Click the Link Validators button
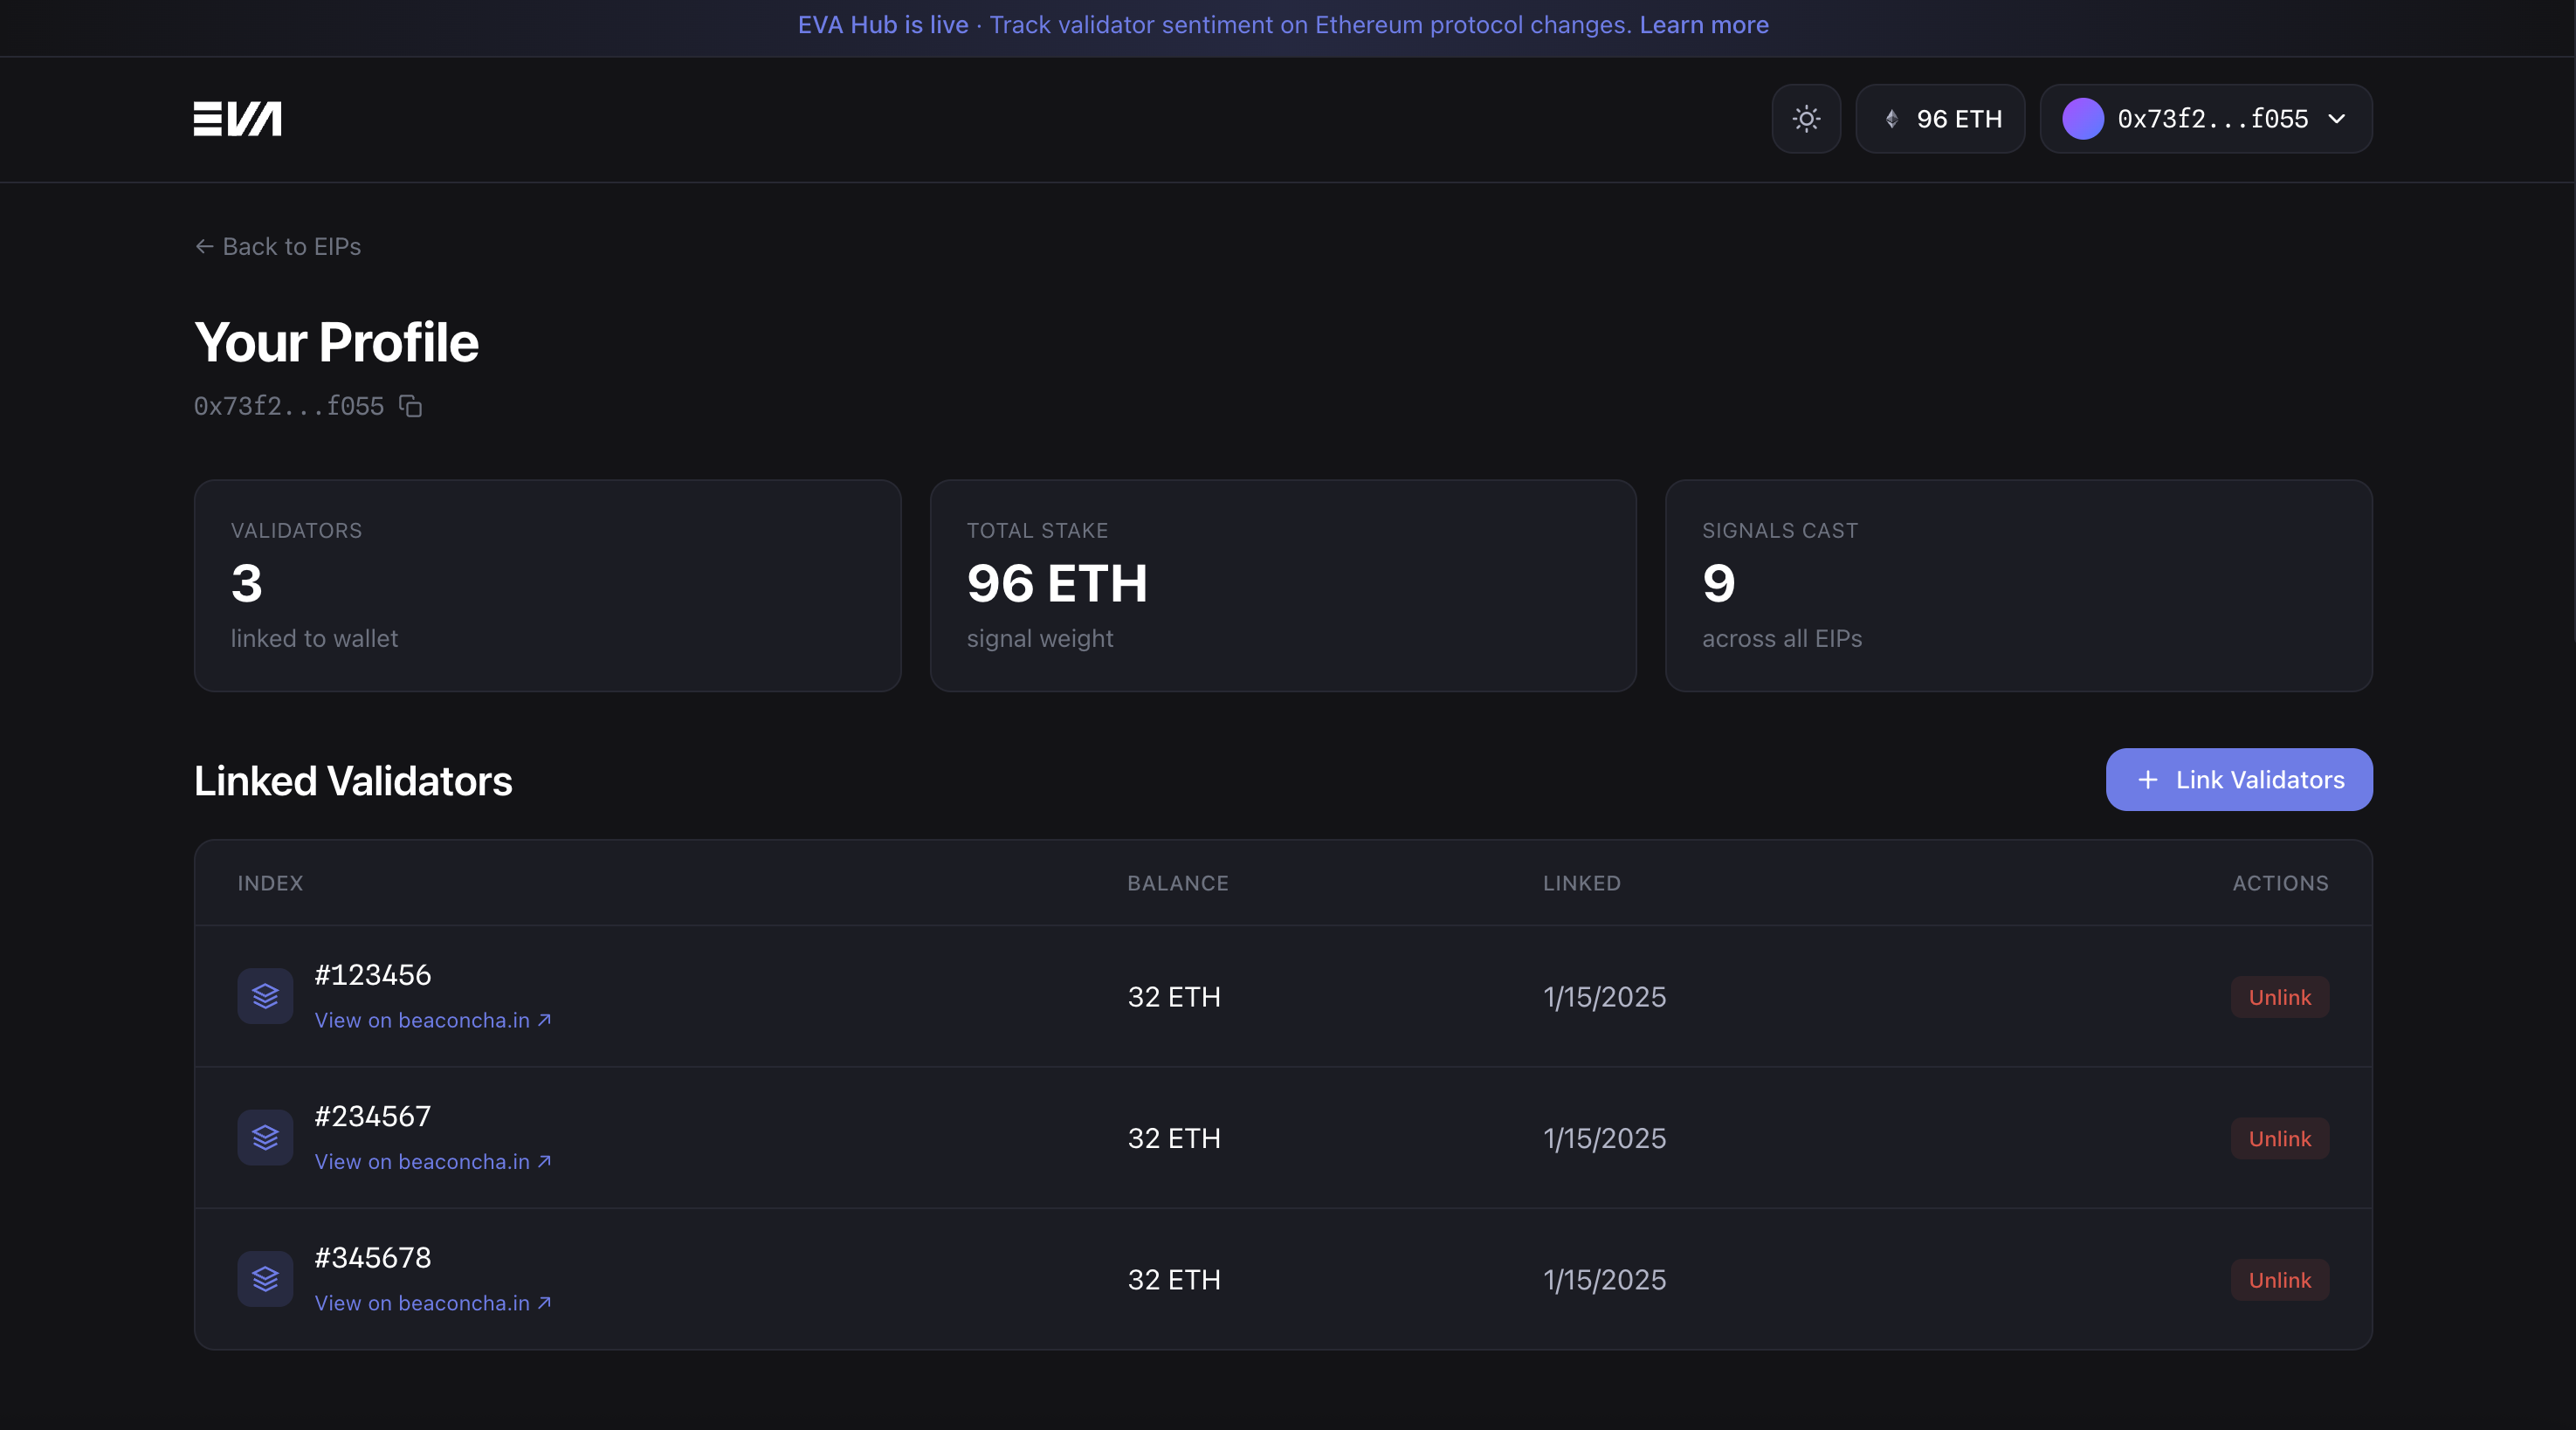2576x1430 pixels. pos(2238,780)
